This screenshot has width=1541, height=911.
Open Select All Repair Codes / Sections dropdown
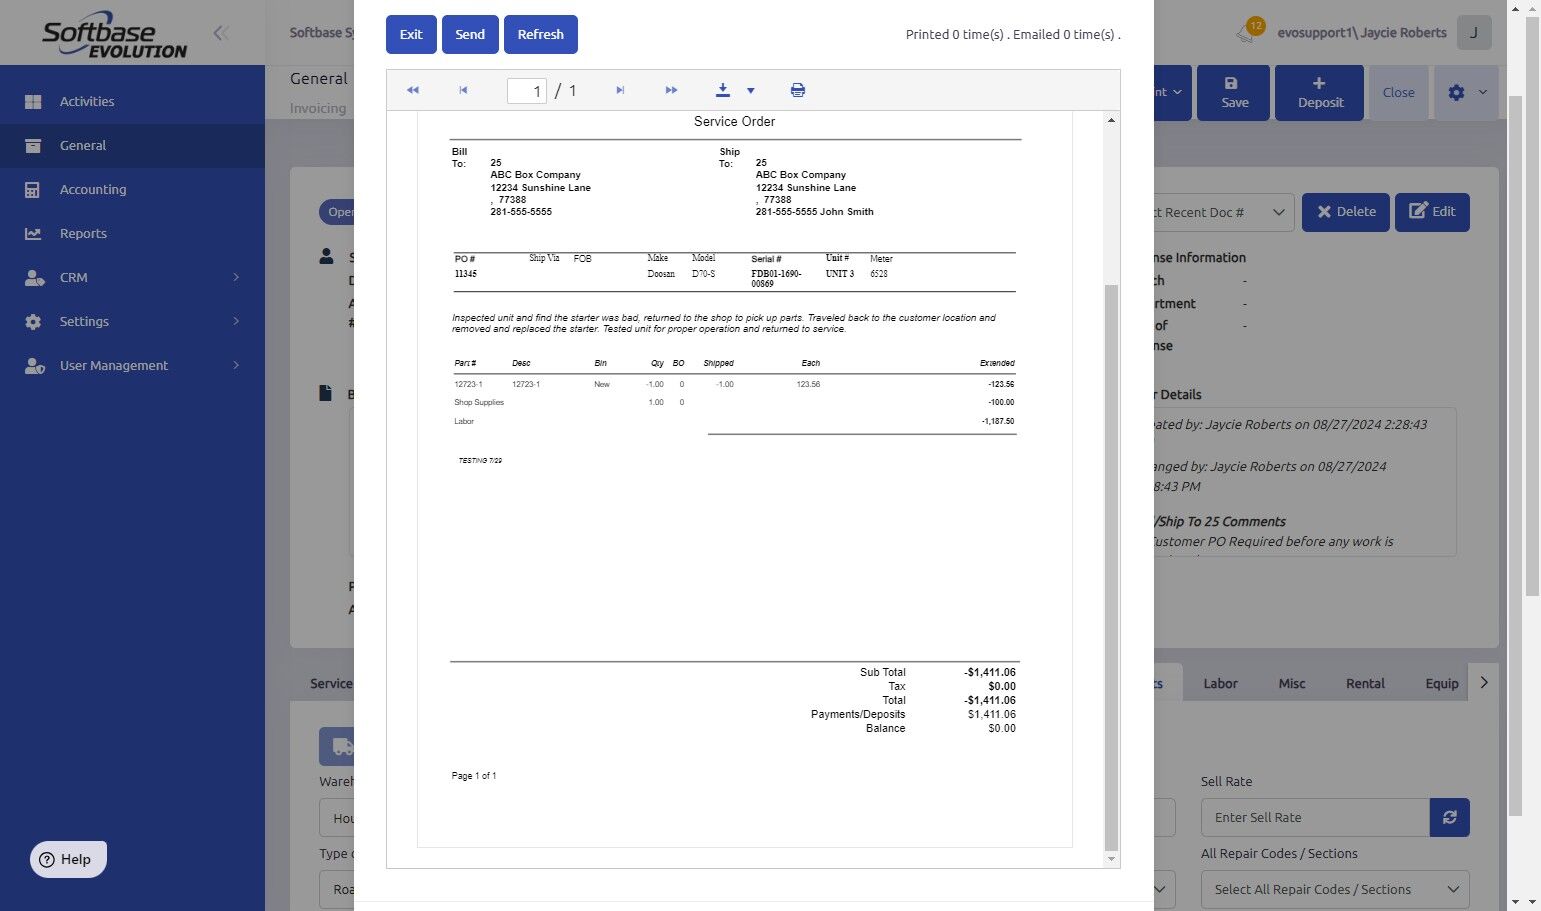tap(1335, 890)
